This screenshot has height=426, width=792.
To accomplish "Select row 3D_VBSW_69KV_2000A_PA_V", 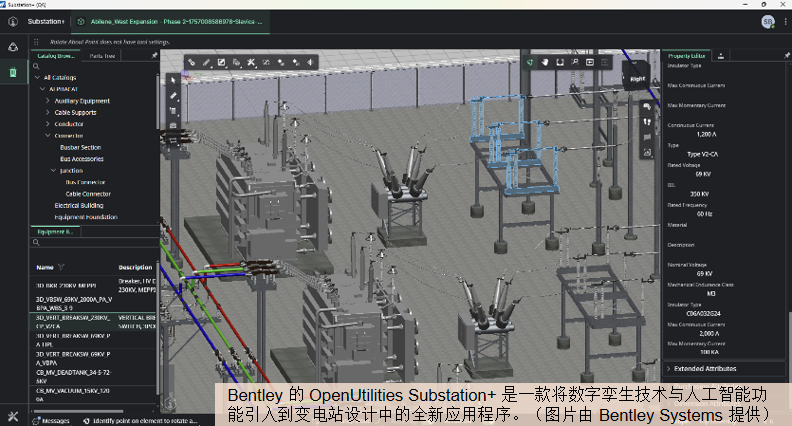I will click(94, 303).
